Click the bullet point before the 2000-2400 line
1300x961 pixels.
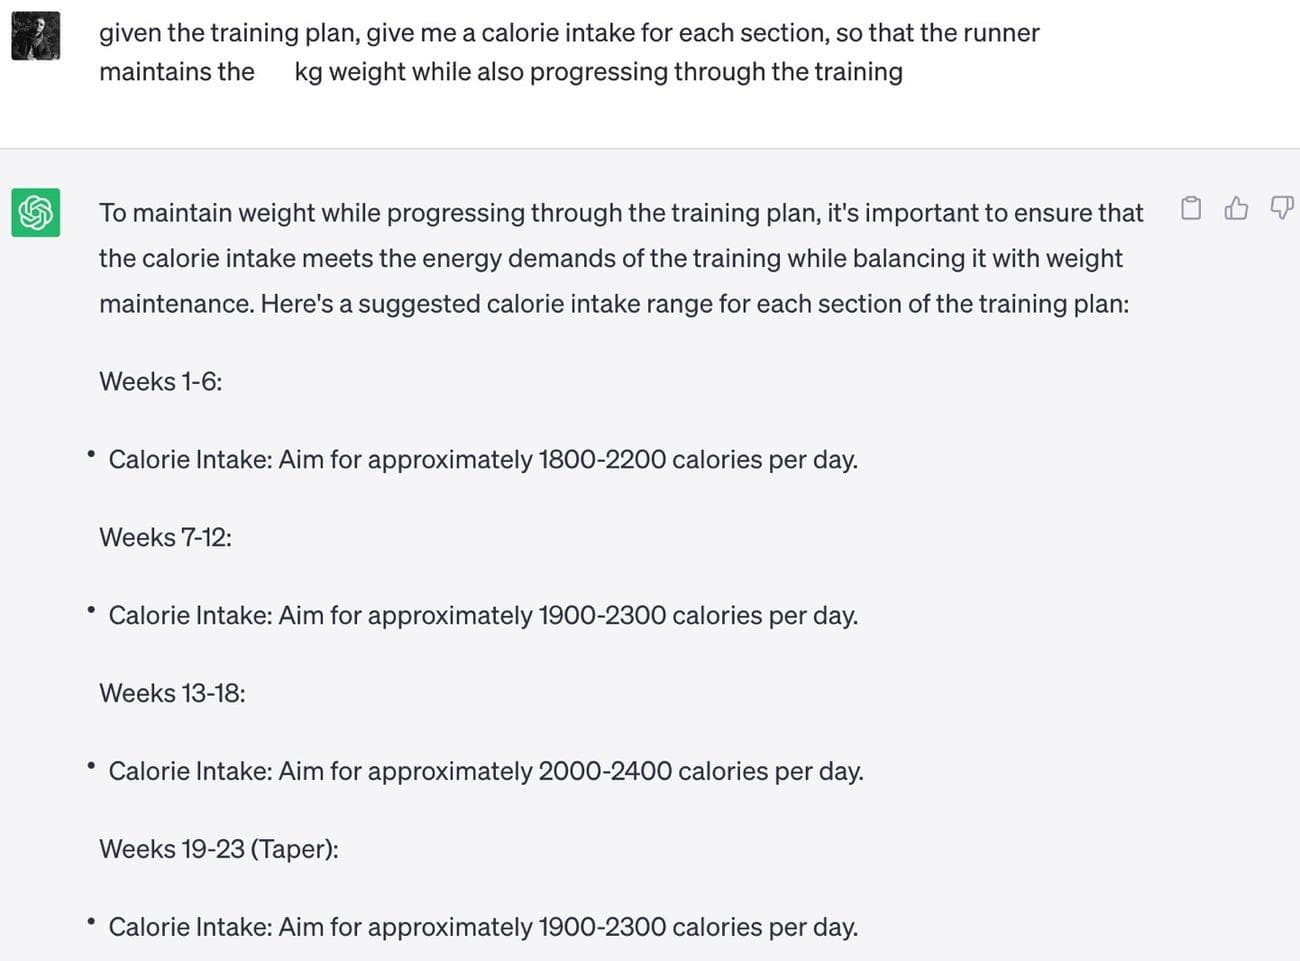(x=91, y=767)
